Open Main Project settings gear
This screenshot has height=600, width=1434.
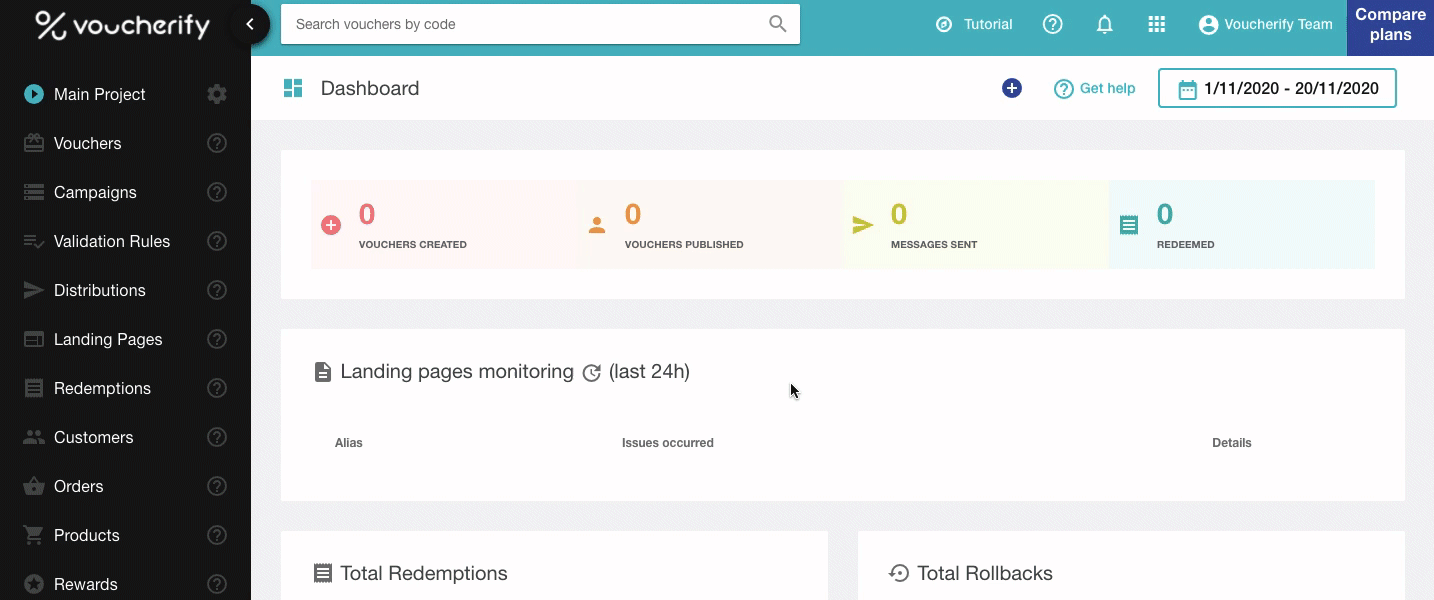coord(217,94)
